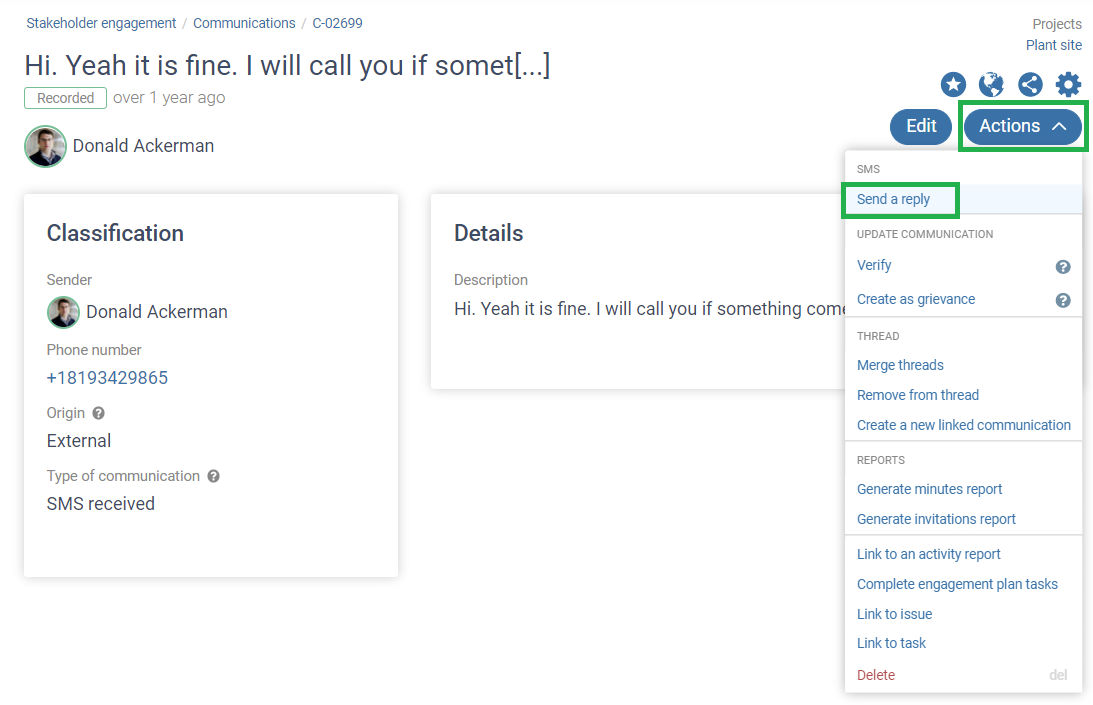1093x705 pixels.
Task: Choose Merge threads from the menu
Action: (900, 365)
